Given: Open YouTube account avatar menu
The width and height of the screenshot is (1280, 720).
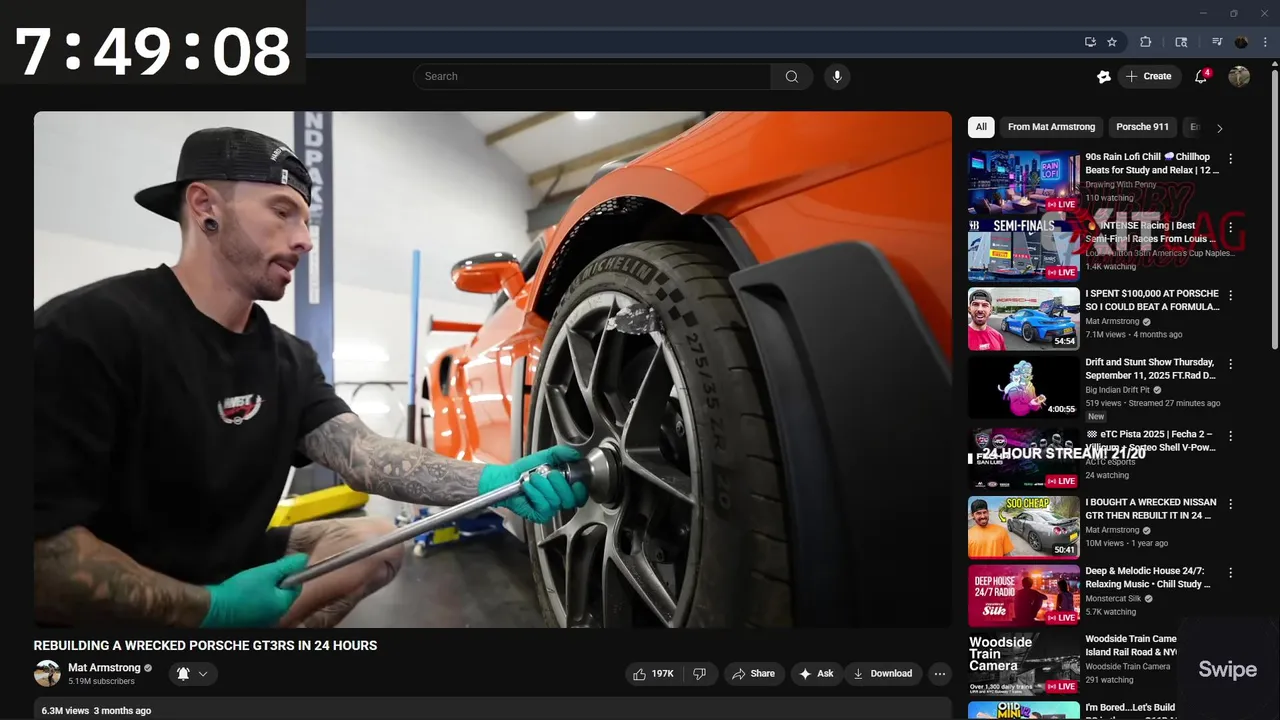Looking at the screenshot, I should (1239, 76).
